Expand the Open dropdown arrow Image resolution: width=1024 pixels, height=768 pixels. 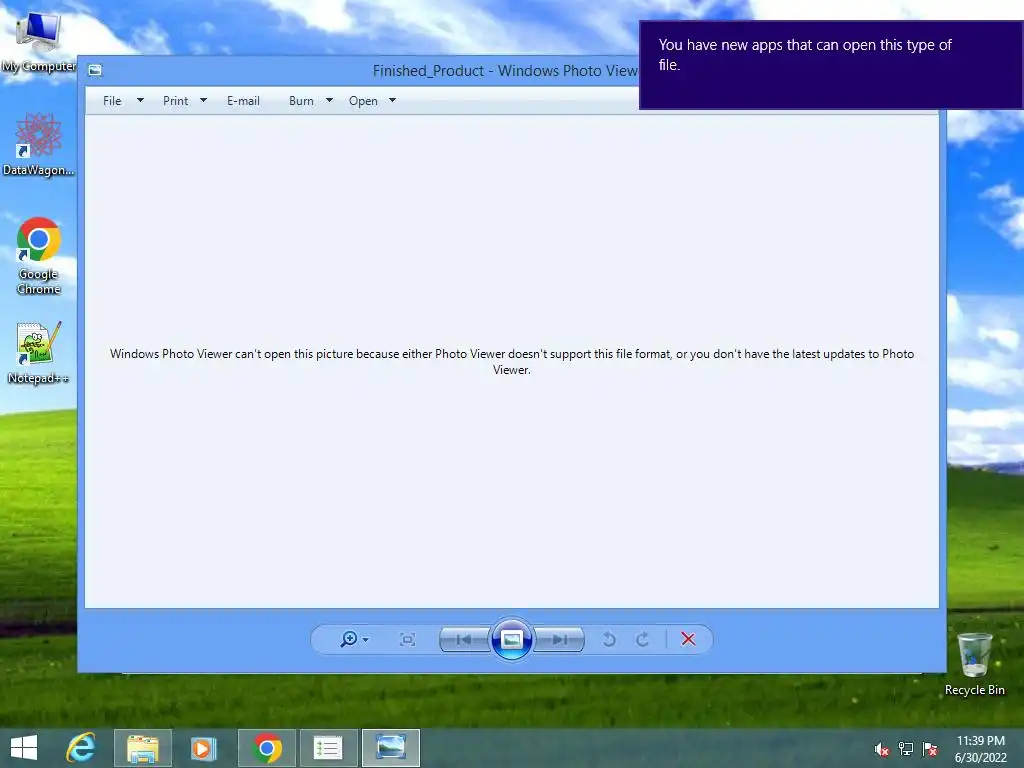pos(392,101)
